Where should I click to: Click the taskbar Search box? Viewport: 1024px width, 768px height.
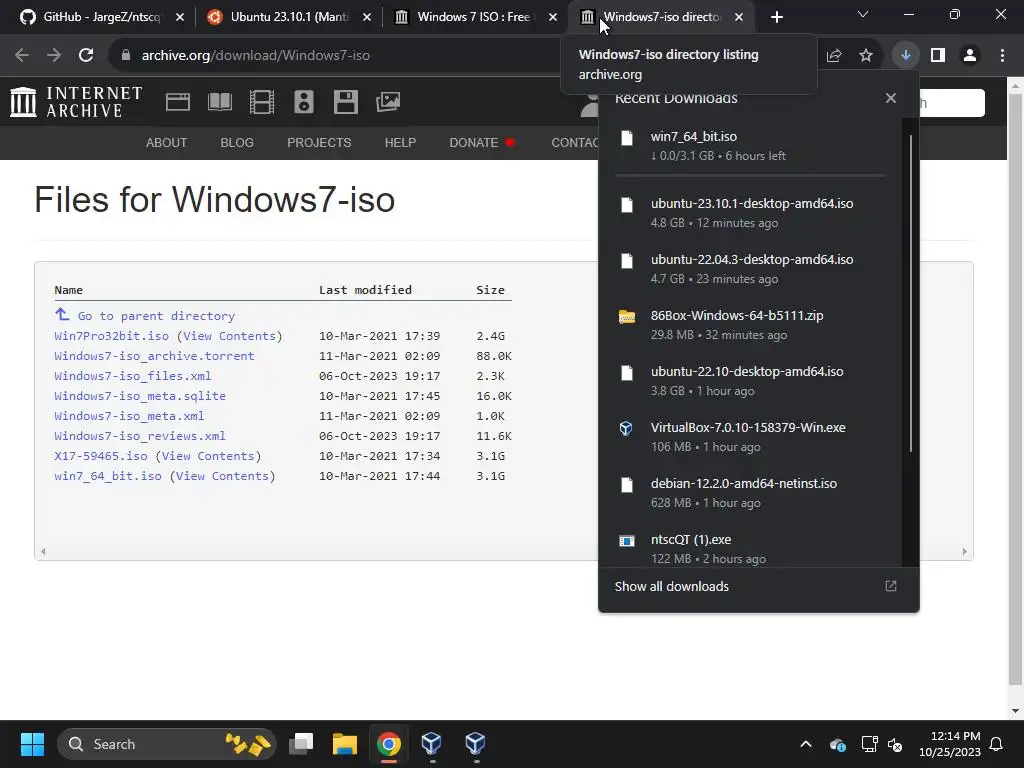pos(167,744)
